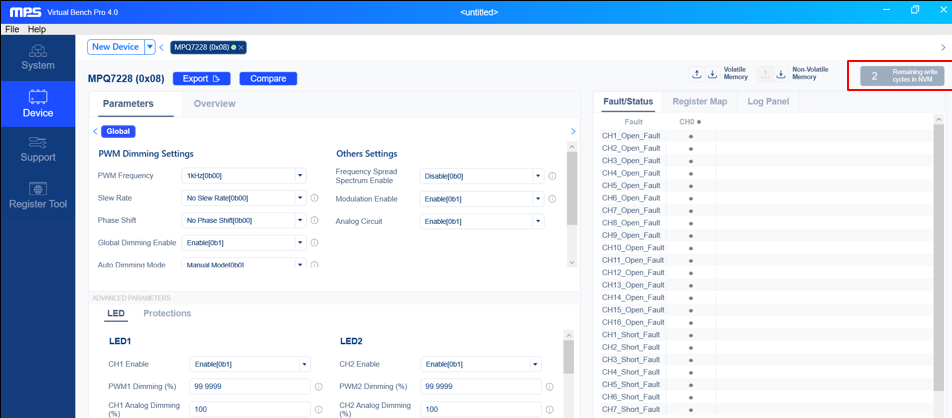Expand the New Device dropdown arrow

(x=149, y=47)
